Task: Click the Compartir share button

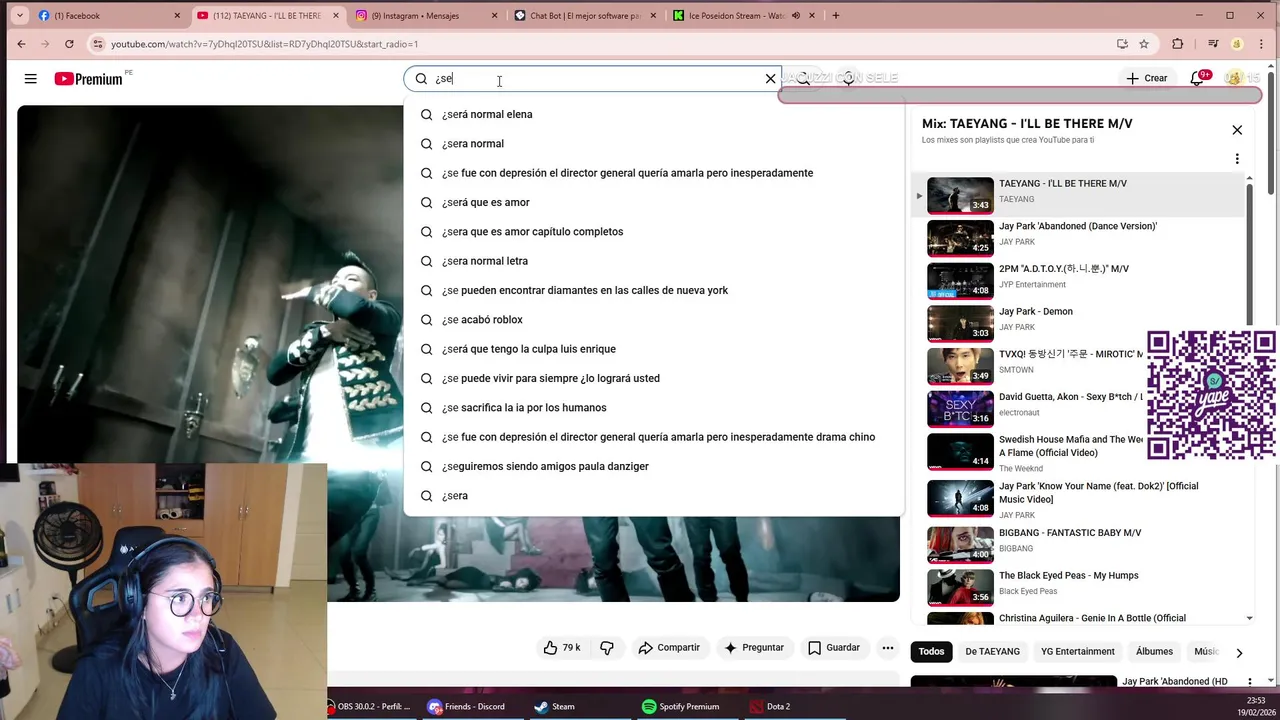Action: click(669, 648)
